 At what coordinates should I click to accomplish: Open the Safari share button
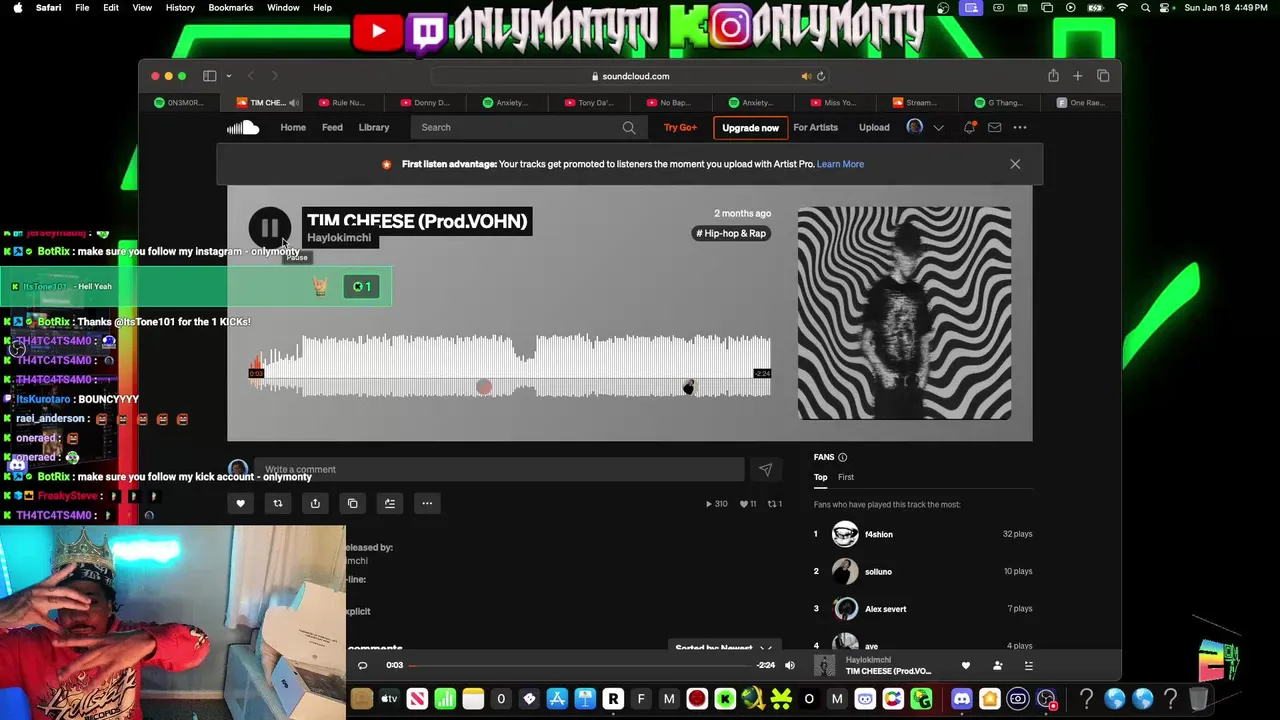[1053, 76]
